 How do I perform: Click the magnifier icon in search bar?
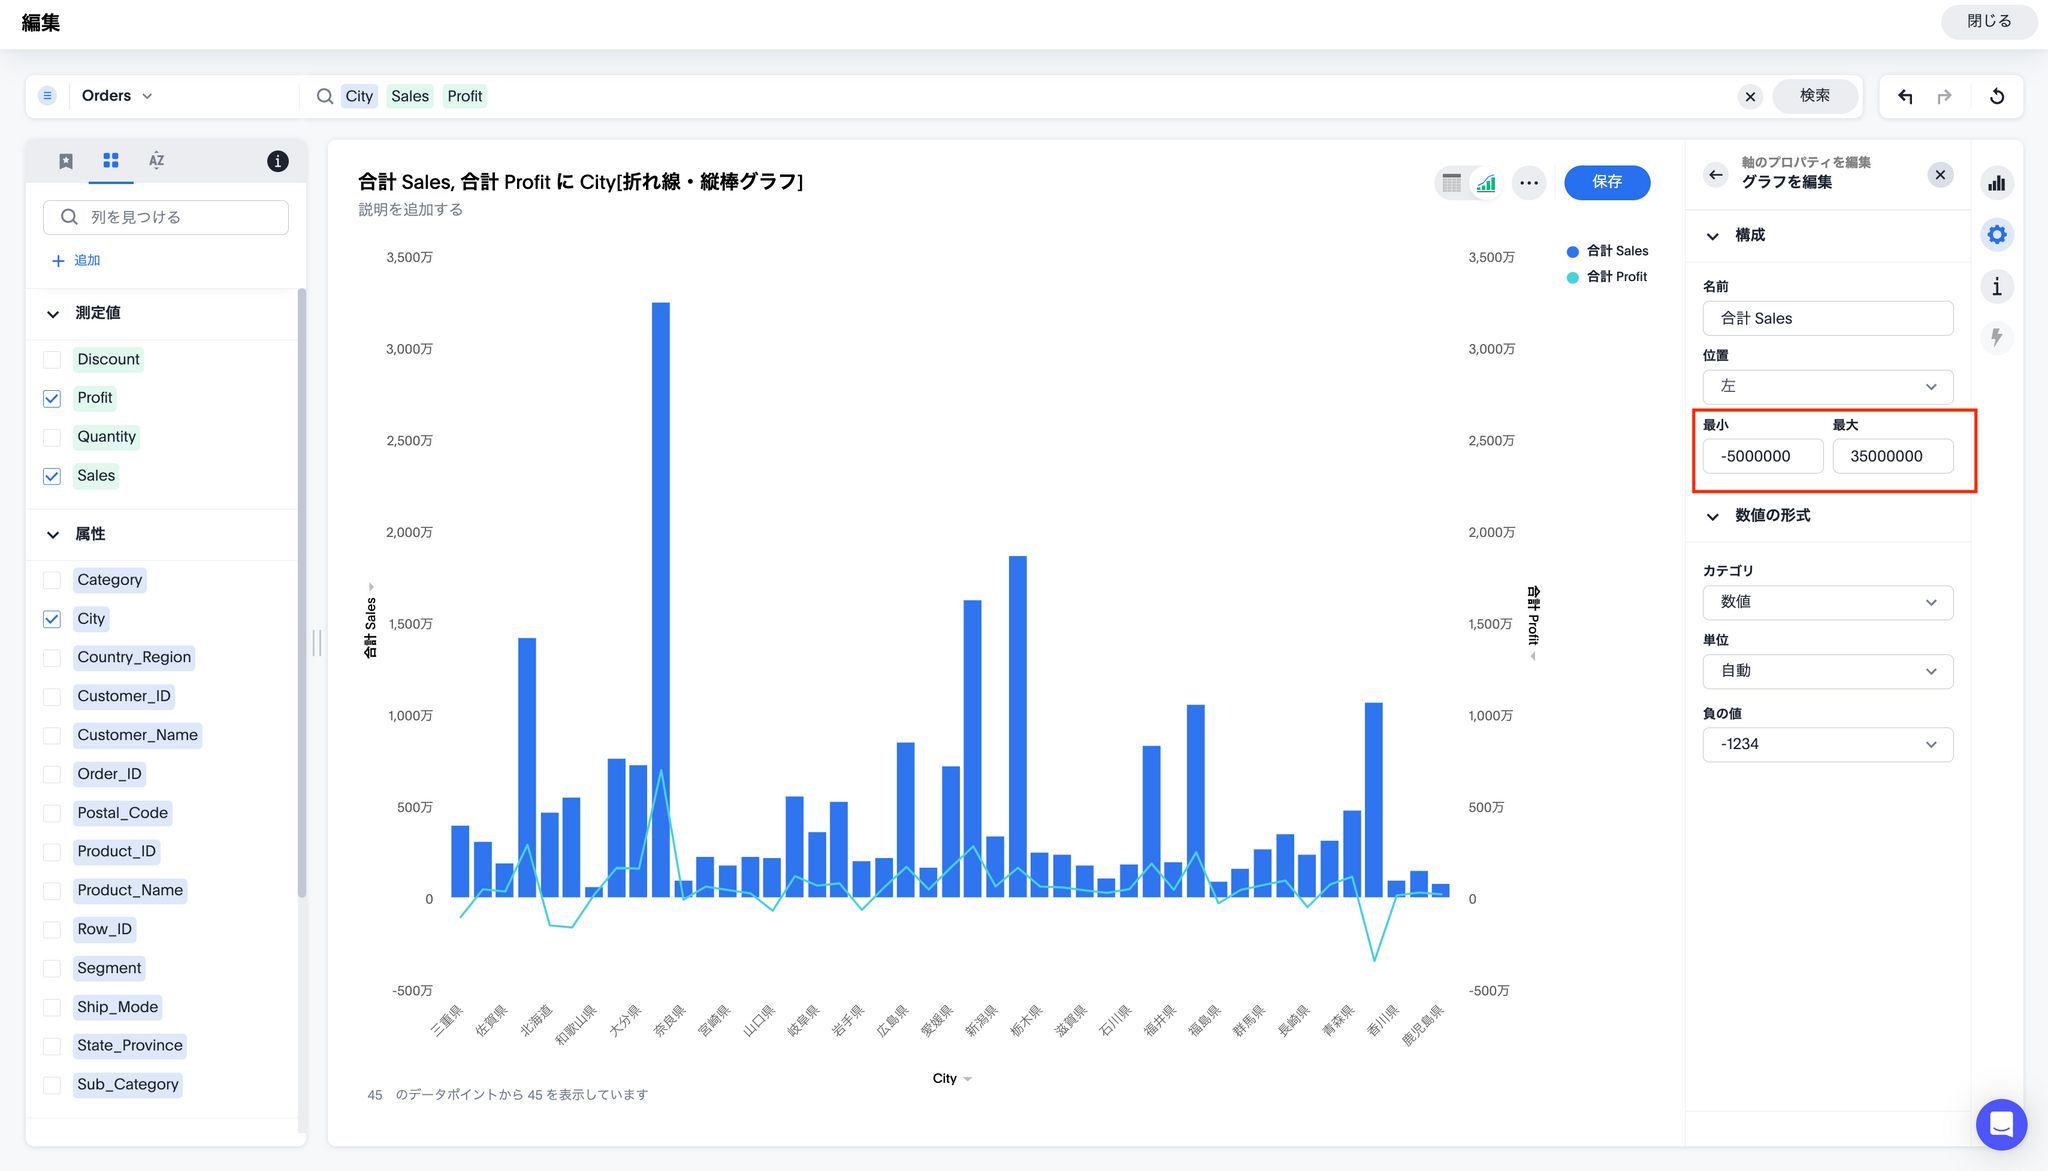(325, 96)
